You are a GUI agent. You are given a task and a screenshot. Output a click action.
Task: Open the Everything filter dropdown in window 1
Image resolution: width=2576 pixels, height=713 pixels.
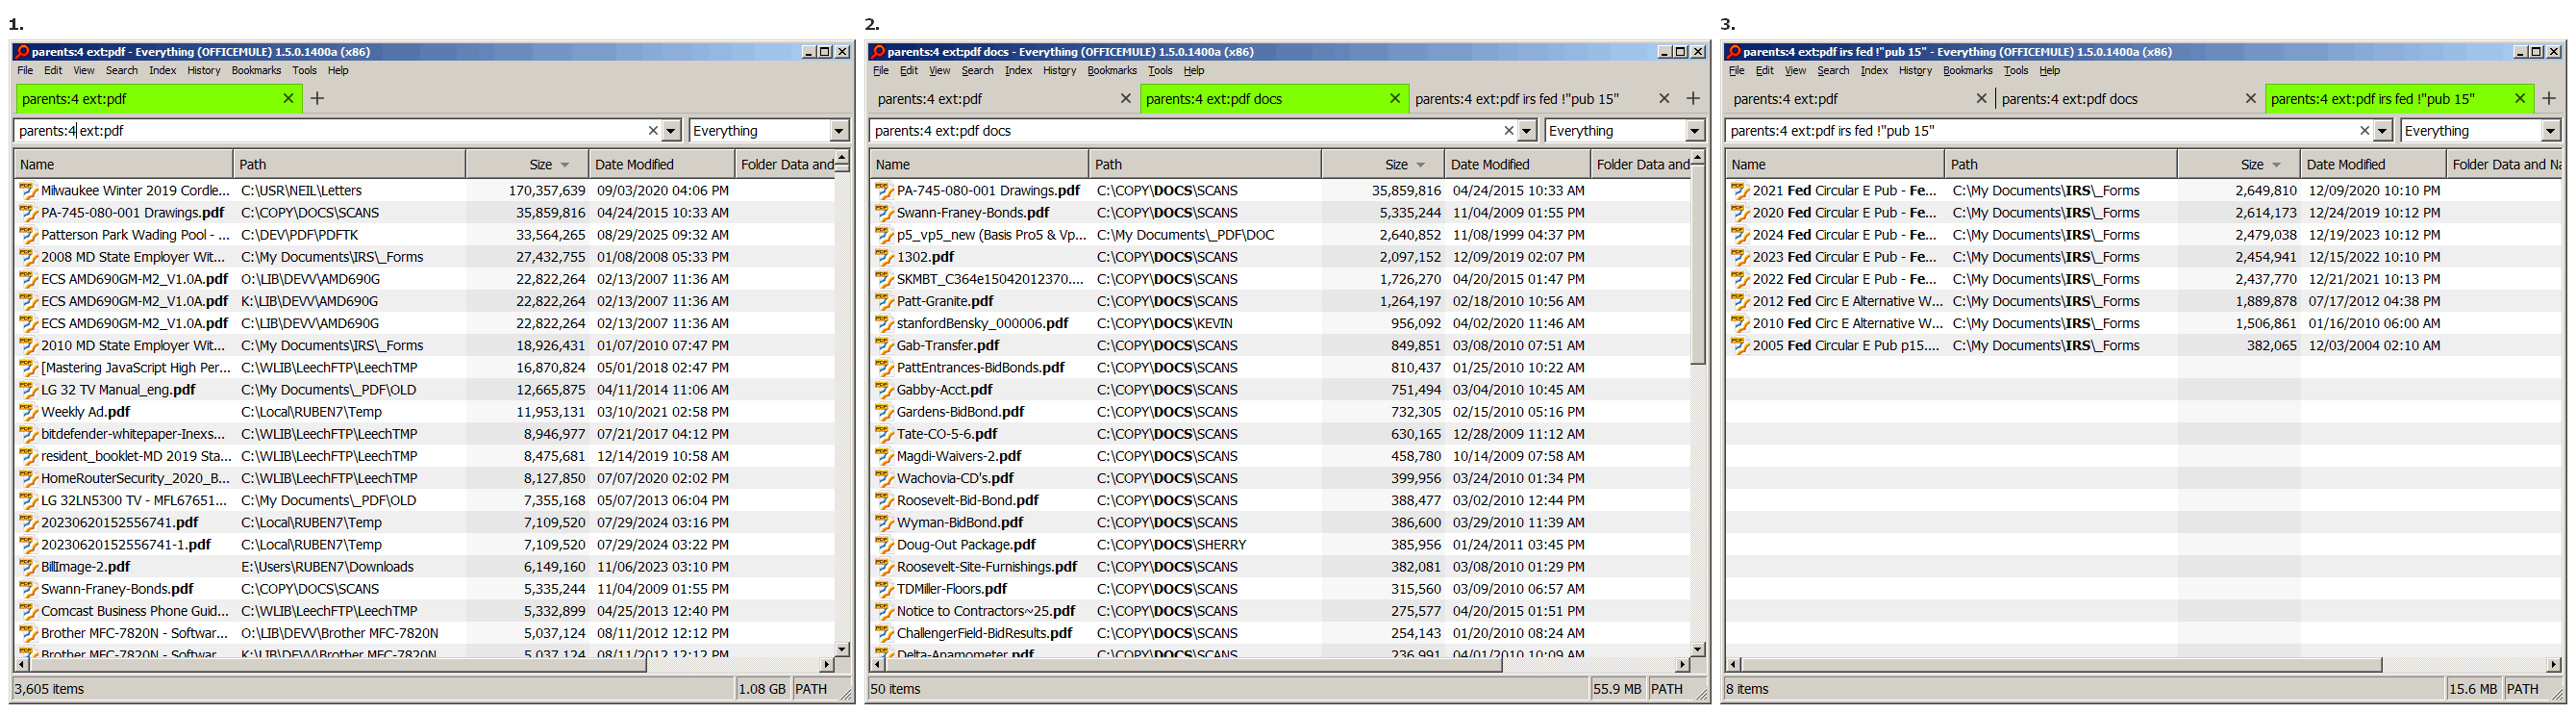point(839,130)
